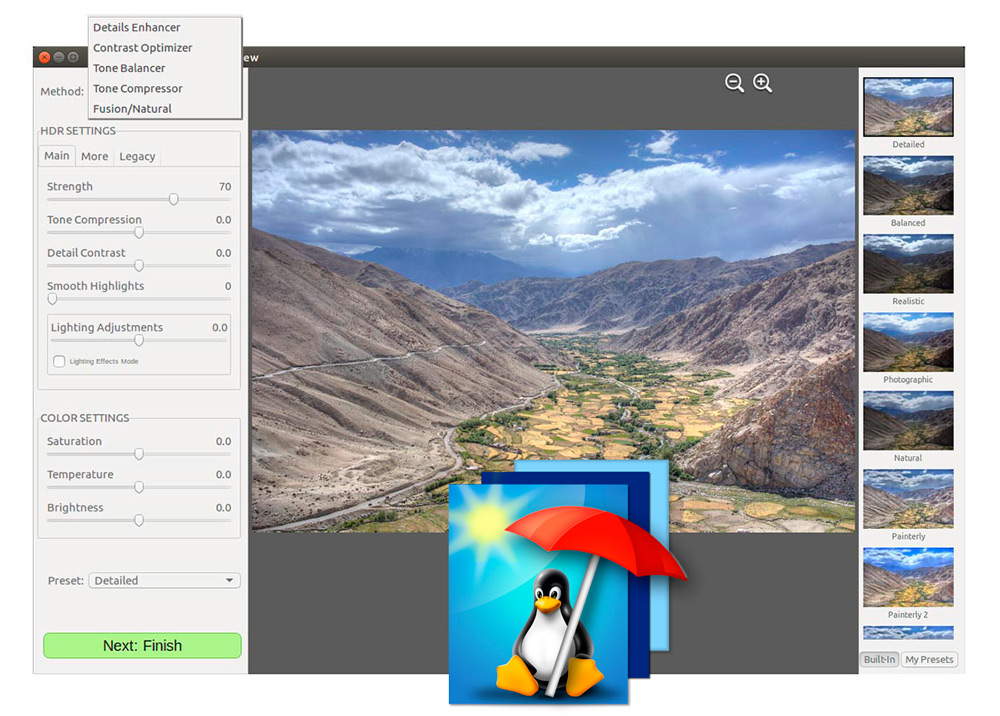Select the Detailed preset thumbnail
This screenshot has width=1000, height=716.
tap(908, 107)
